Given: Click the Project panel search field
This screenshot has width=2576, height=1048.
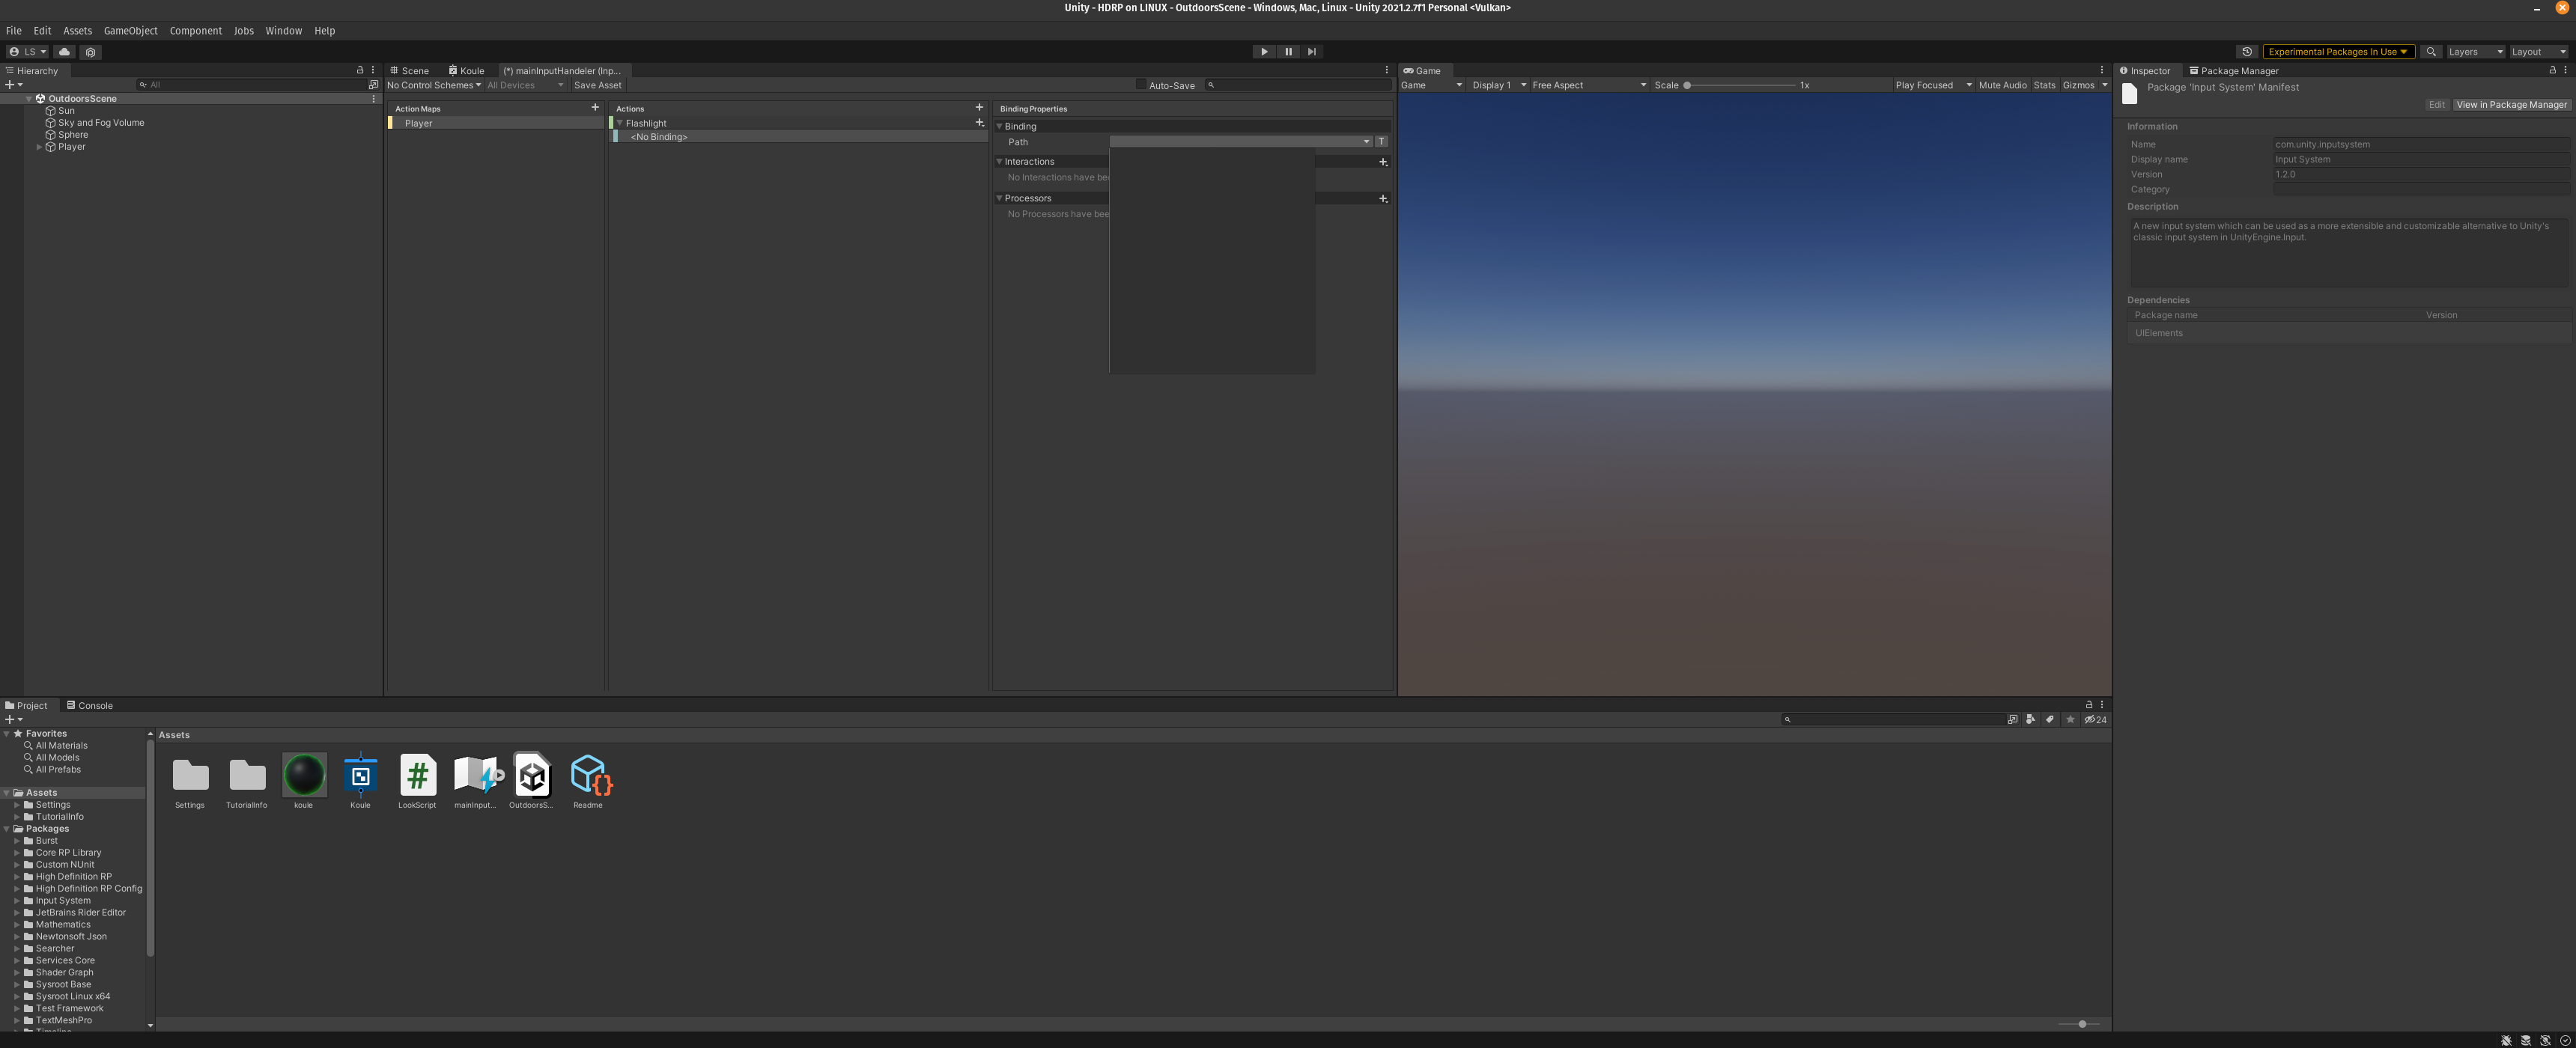Looking at the screenshot, I should tap(1893, 719).
